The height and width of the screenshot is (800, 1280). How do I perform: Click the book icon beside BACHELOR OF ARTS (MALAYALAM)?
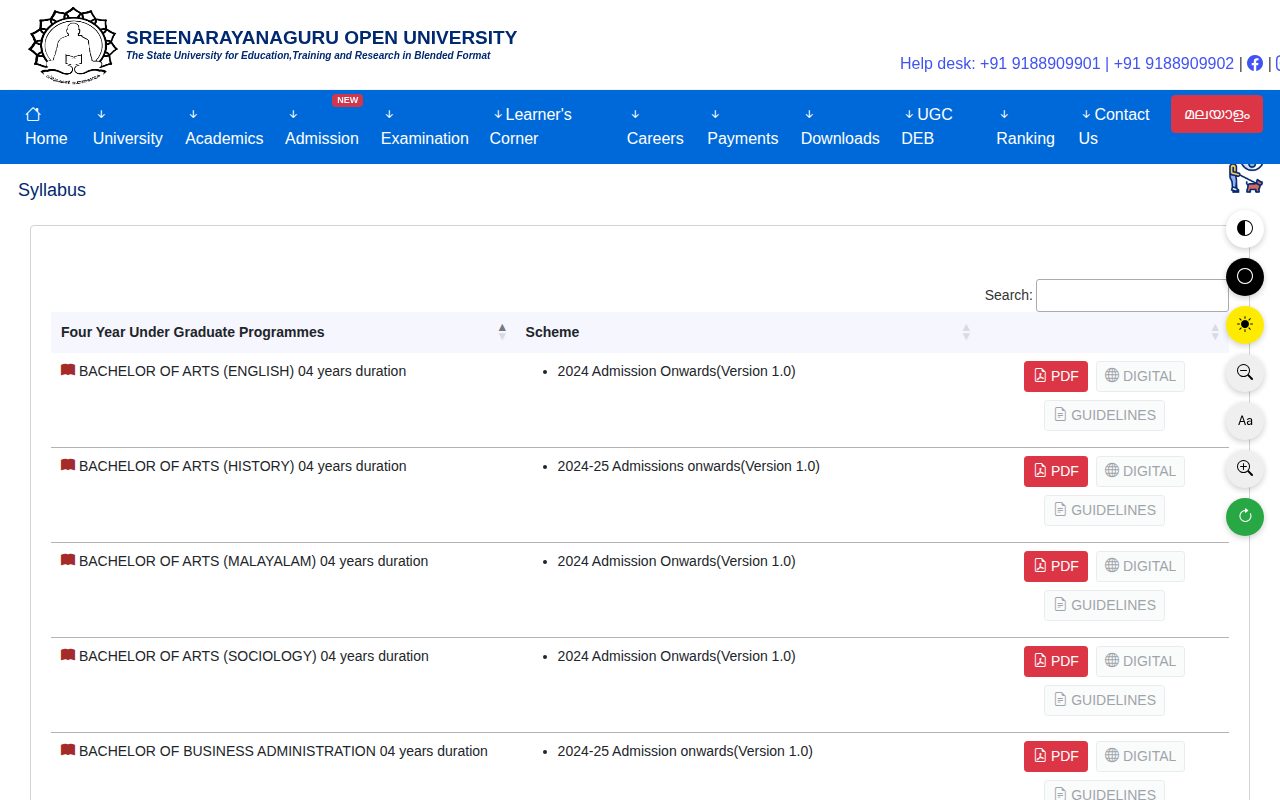(68, 560)
